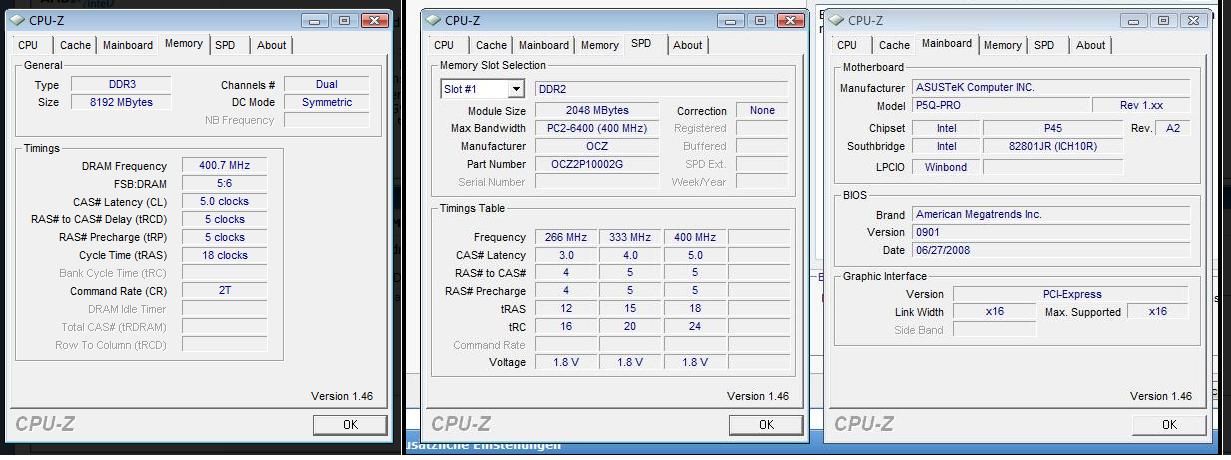Viewport: 1231px width, 460px height.
Task: Click the Part Number OCZ2P10002G field
Action: 596,164
